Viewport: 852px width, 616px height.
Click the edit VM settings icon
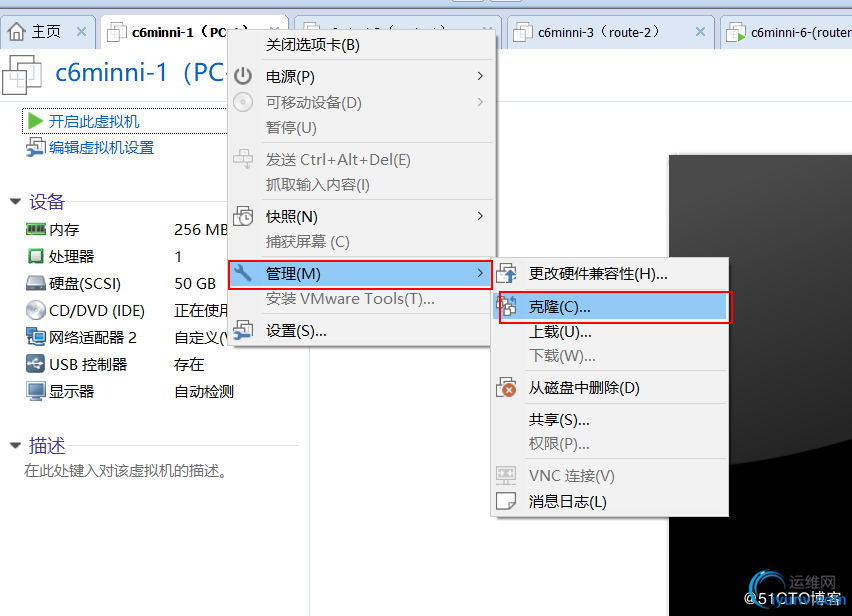[36, 147]
